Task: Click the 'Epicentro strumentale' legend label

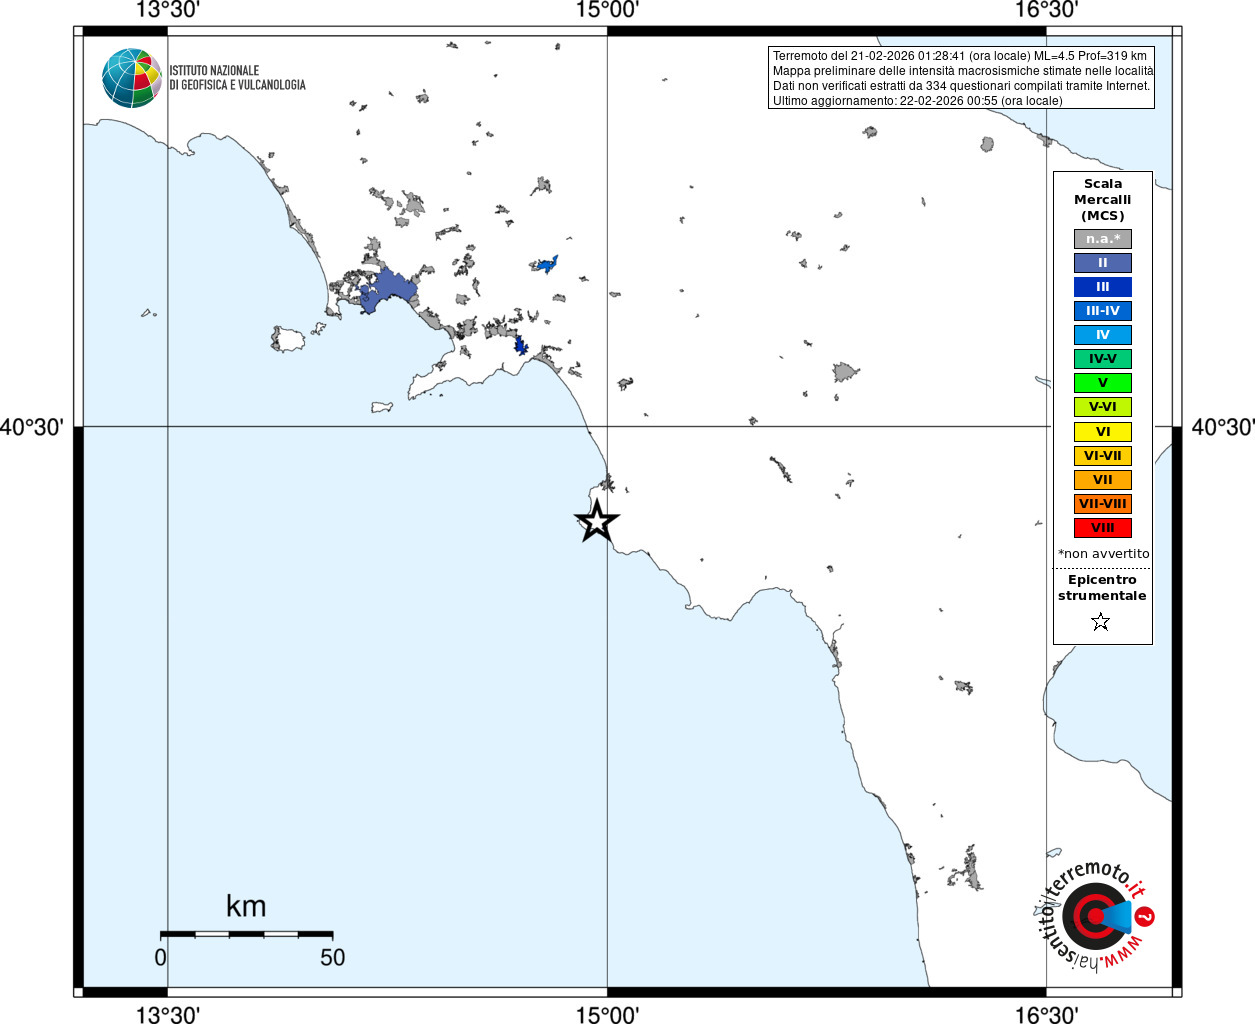Action: pos(1102,588)
